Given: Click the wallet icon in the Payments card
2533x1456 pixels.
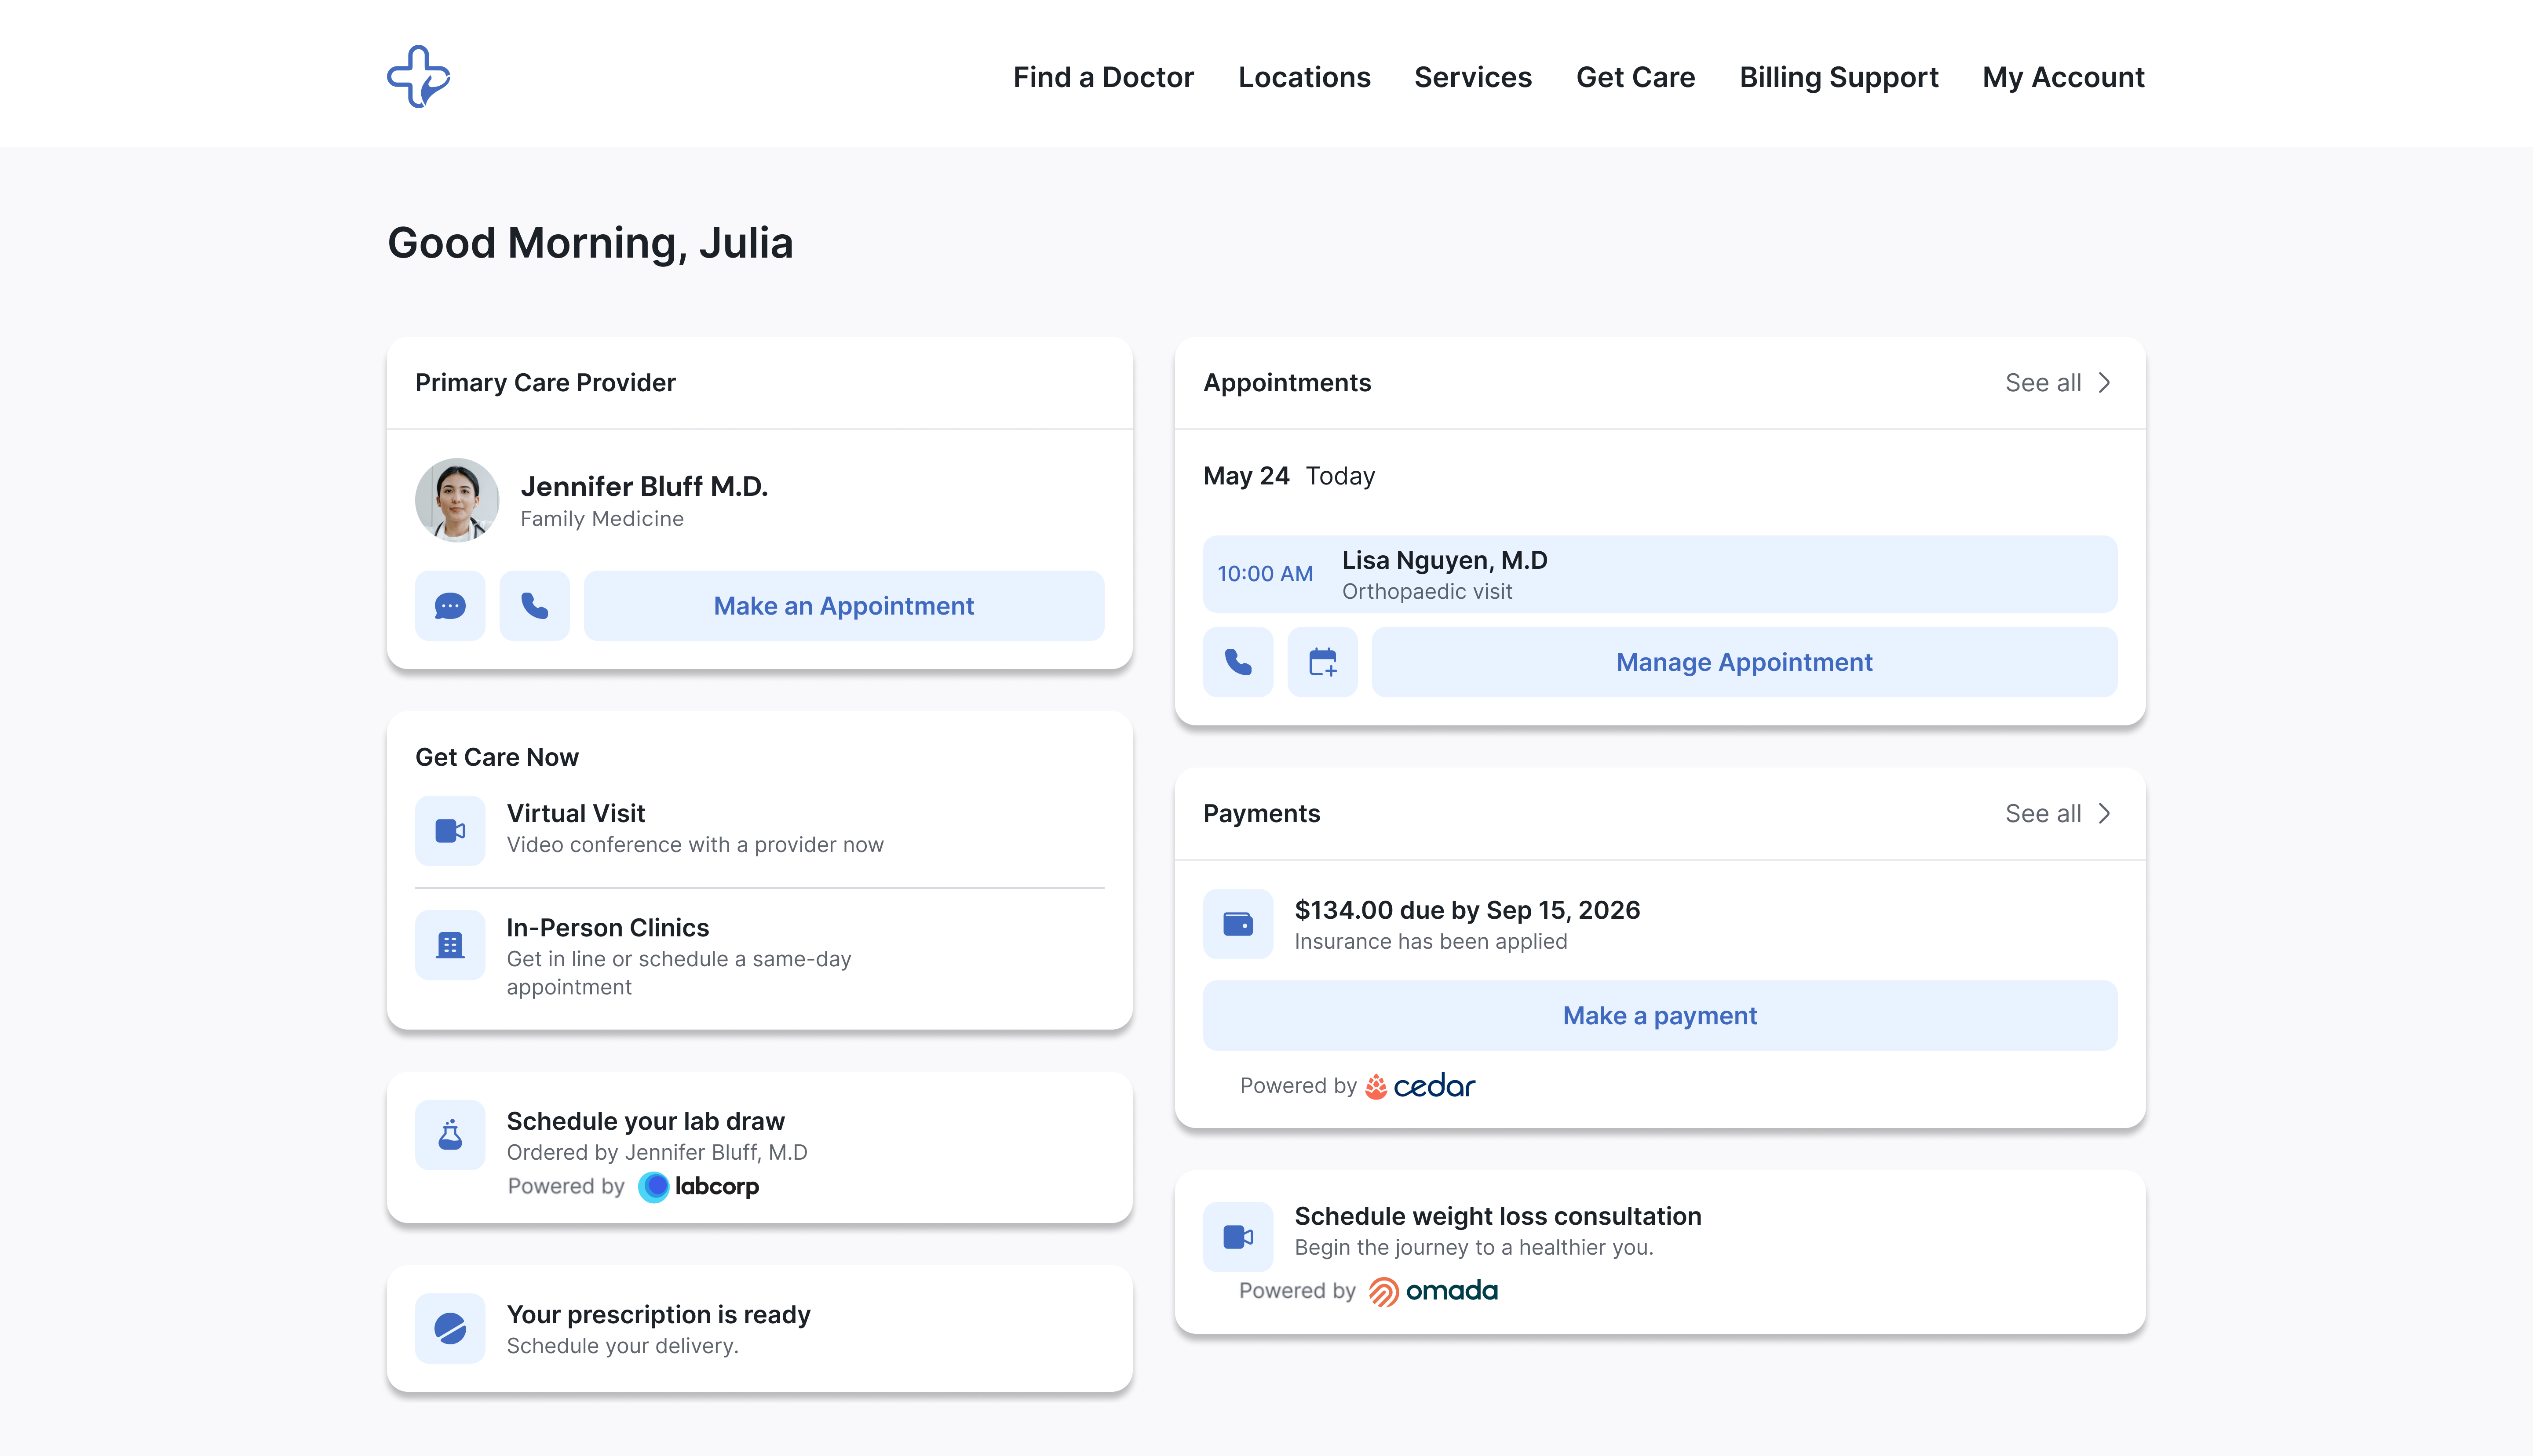Looking at the screenshot, I should tap(1238, 923).
